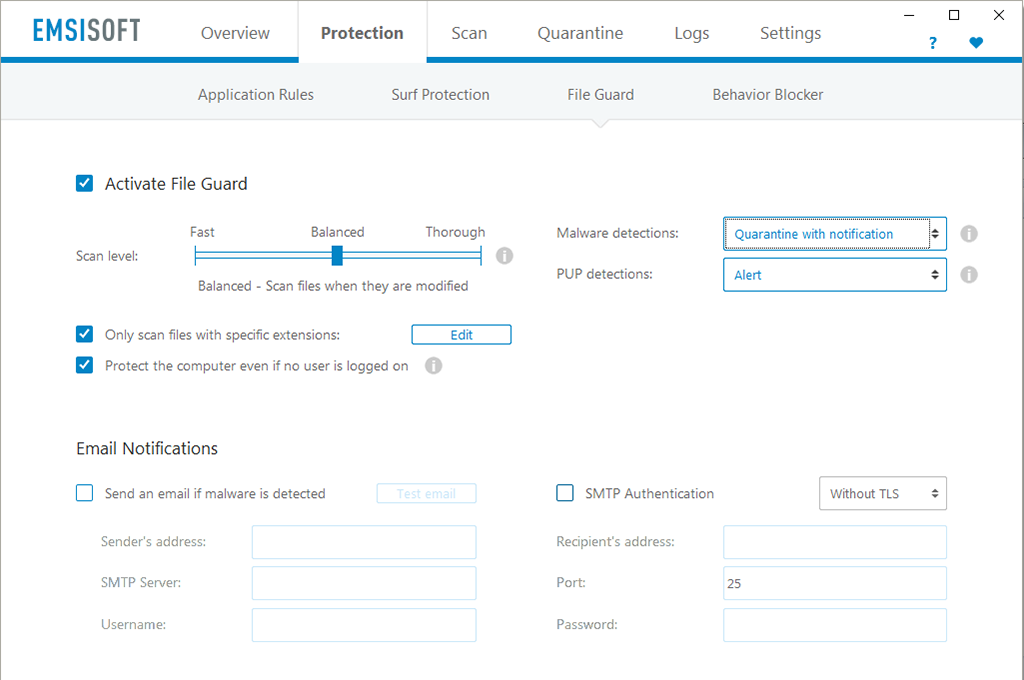Click the help question mark icon
The height and width of the screenshot is (680, 1024).
(x=933, y=43)
